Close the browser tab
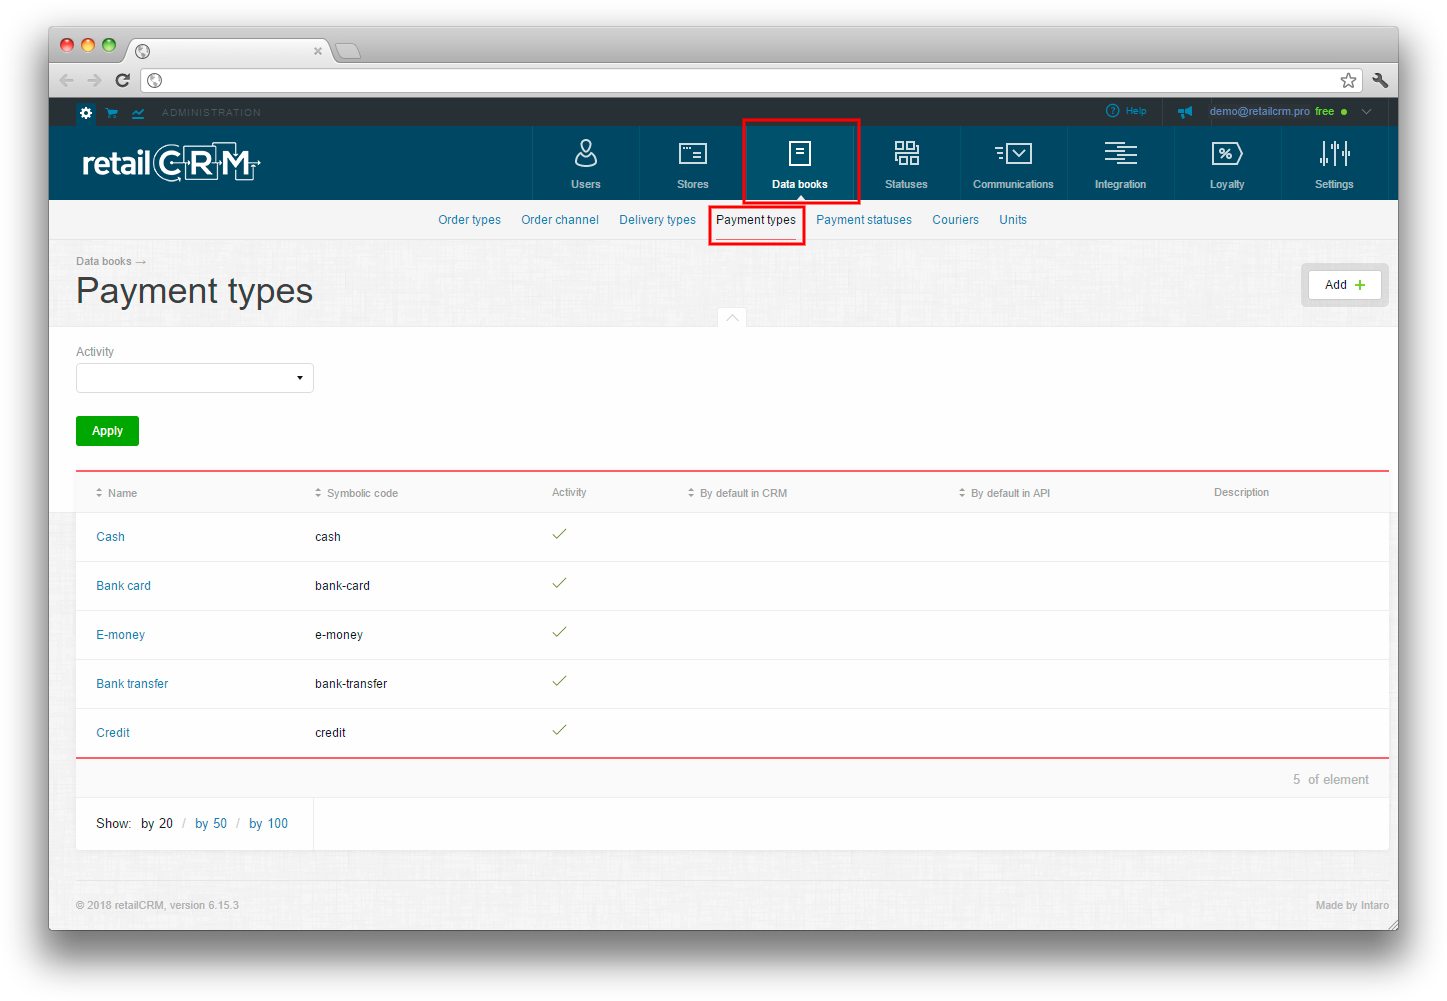 (318, 51)
